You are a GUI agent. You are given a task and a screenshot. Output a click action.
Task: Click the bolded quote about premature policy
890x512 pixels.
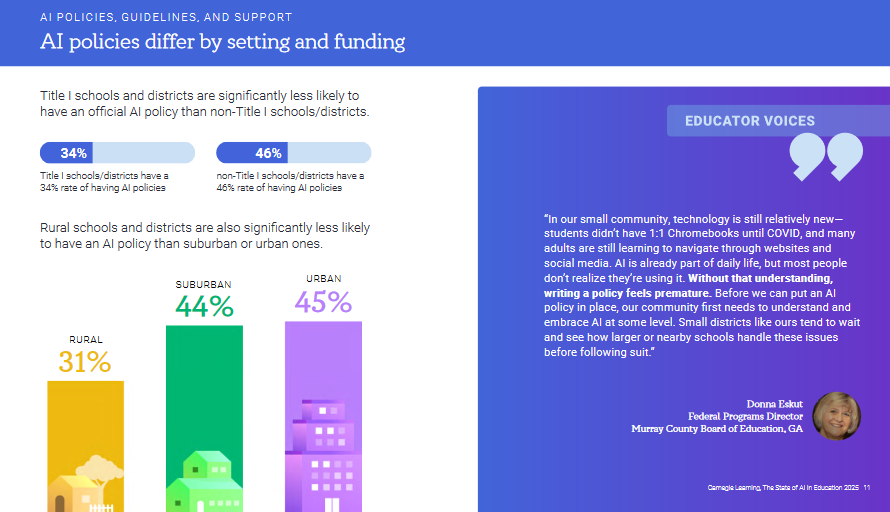pyautogui.click(x=690, y=285)
